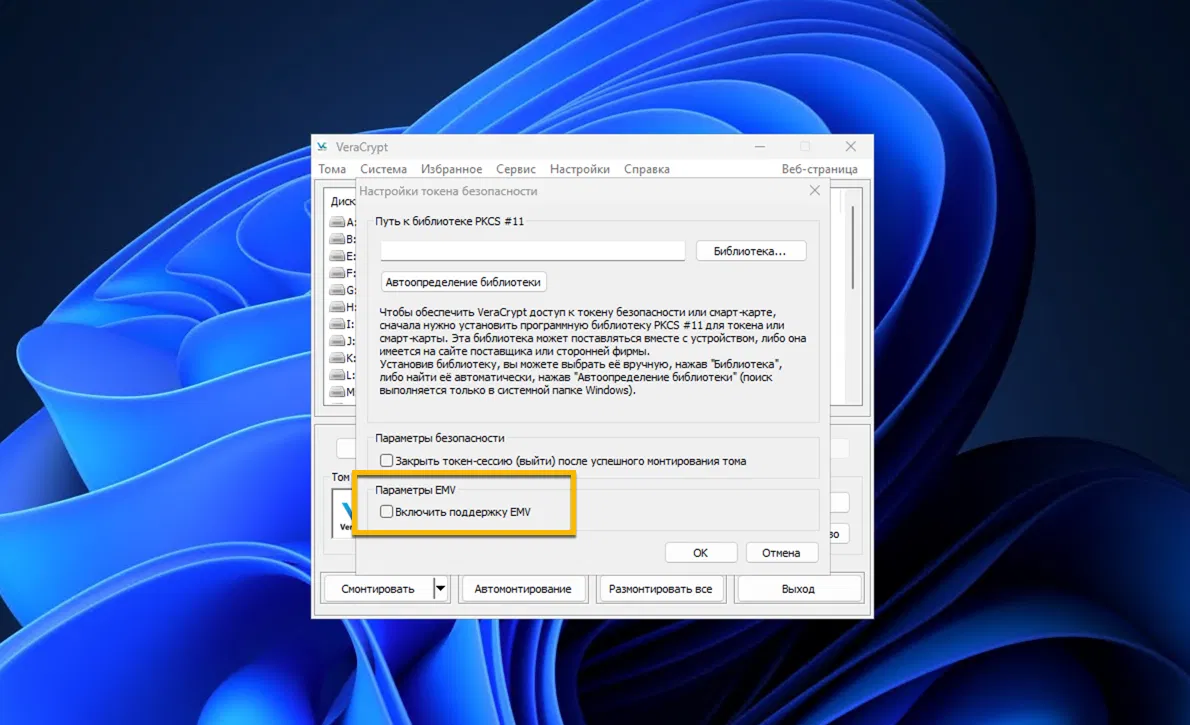Click Размонтировать все button

660,589
